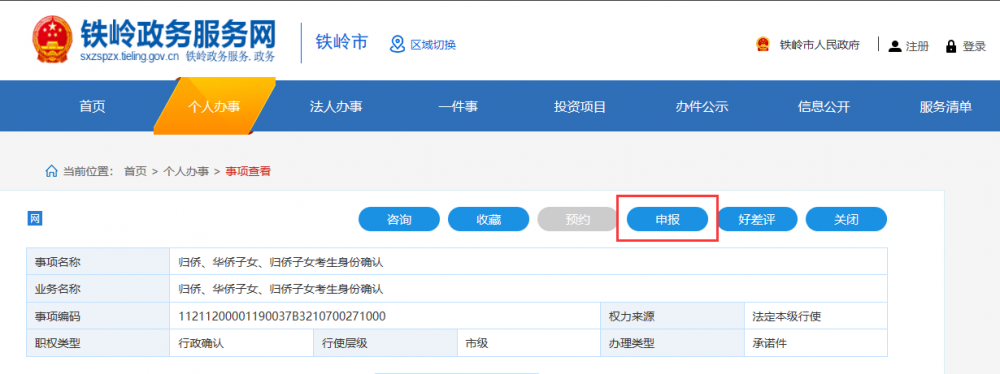Click the login padlock icon

(951, 46)
